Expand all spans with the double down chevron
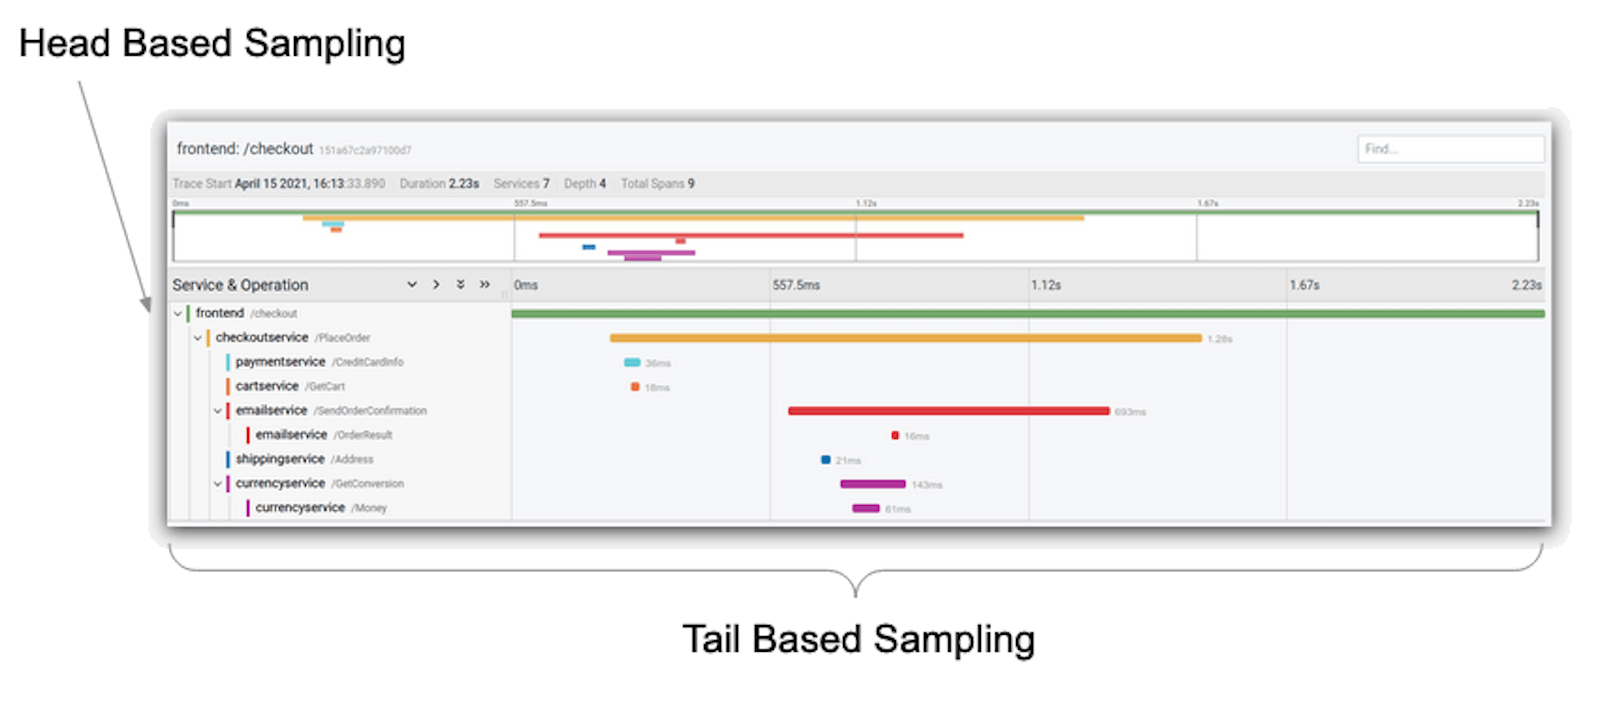 460,285
